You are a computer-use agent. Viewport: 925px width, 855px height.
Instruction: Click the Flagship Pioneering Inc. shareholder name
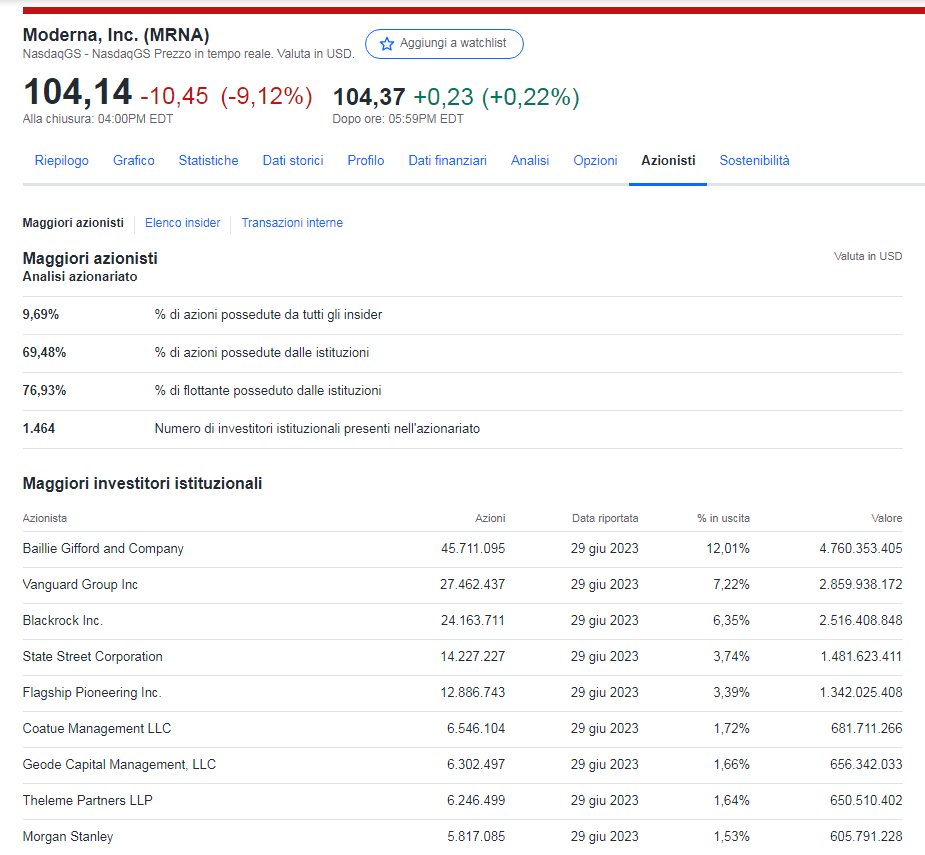(92, 692)
